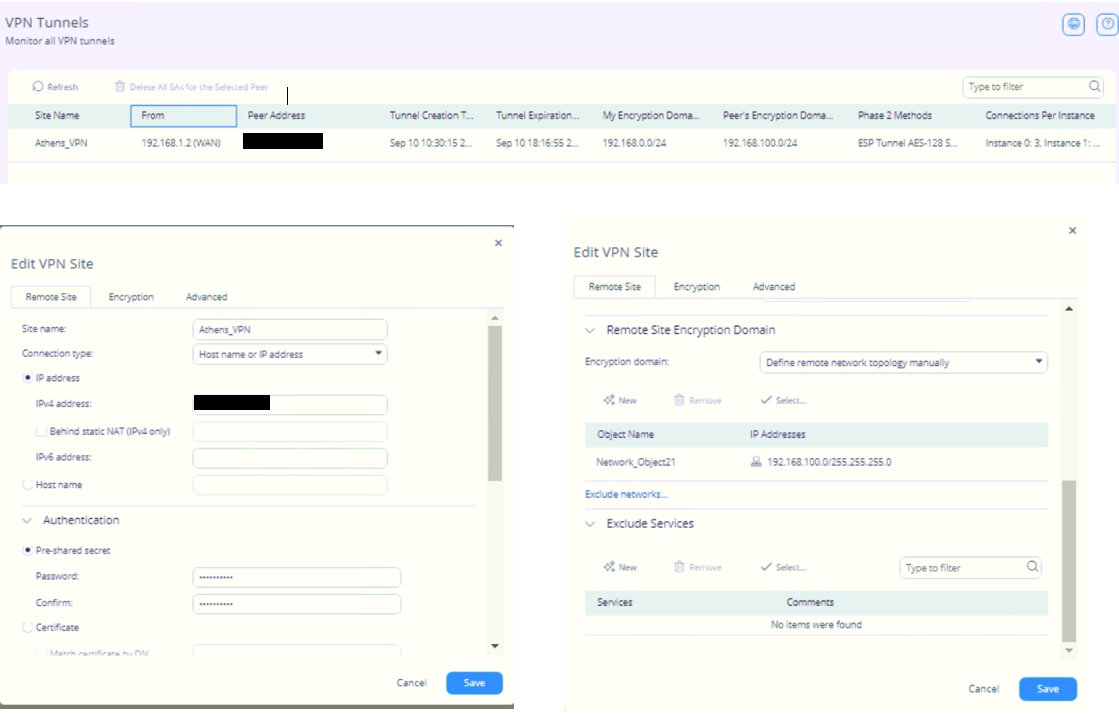Click scroll-down arrow in left dialog

tap(495, 646)
